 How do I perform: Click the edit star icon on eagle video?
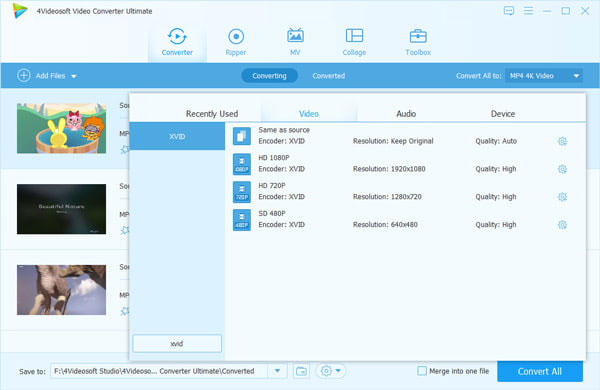[125, 311]
